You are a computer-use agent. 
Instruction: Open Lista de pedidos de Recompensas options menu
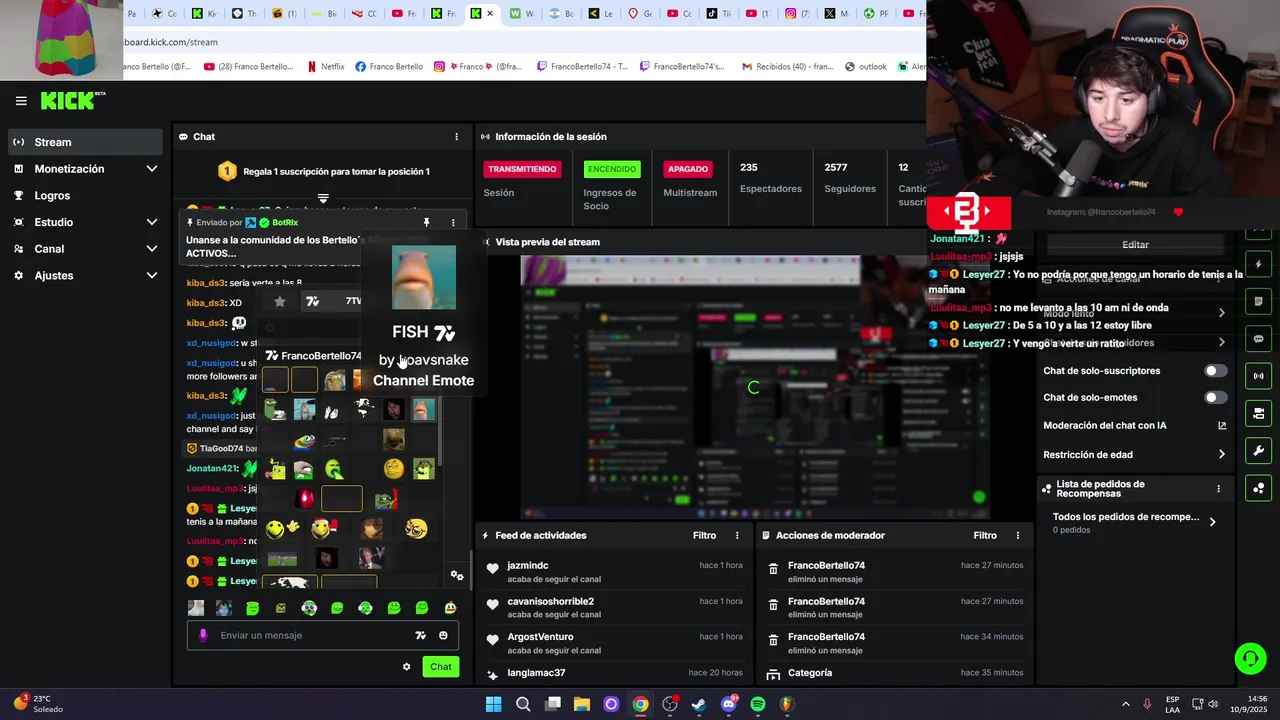1218,489
